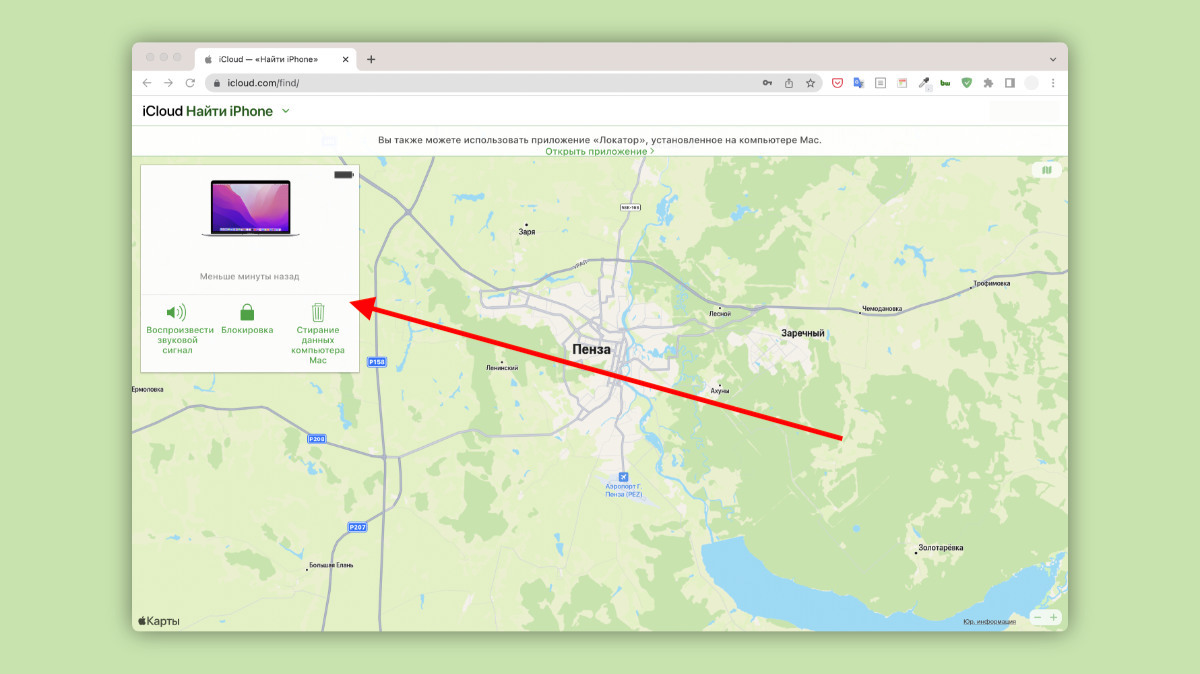Go back with the browser back arrow
The height and width of the screenshot is (674, 1200).
[147, 83]
